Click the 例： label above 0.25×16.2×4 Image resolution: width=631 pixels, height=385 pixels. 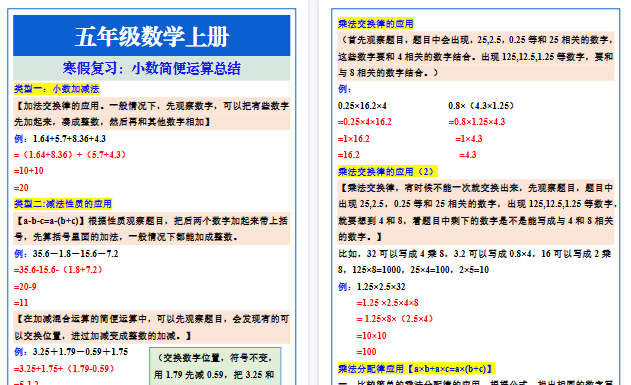click(x=345, y=89)
